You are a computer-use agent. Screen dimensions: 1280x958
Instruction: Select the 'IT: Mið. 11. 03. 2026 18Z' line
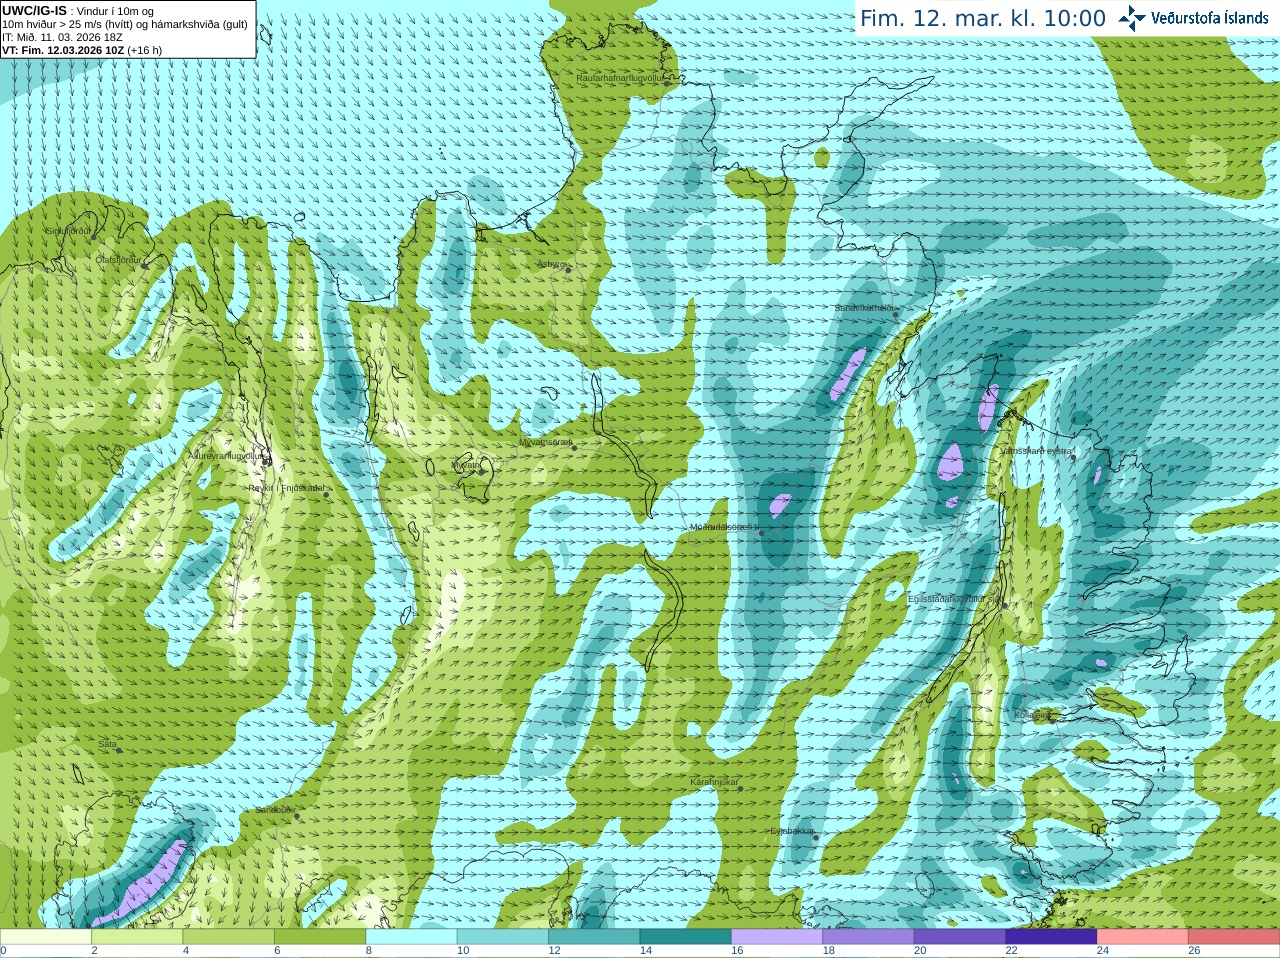pos(63,37)
